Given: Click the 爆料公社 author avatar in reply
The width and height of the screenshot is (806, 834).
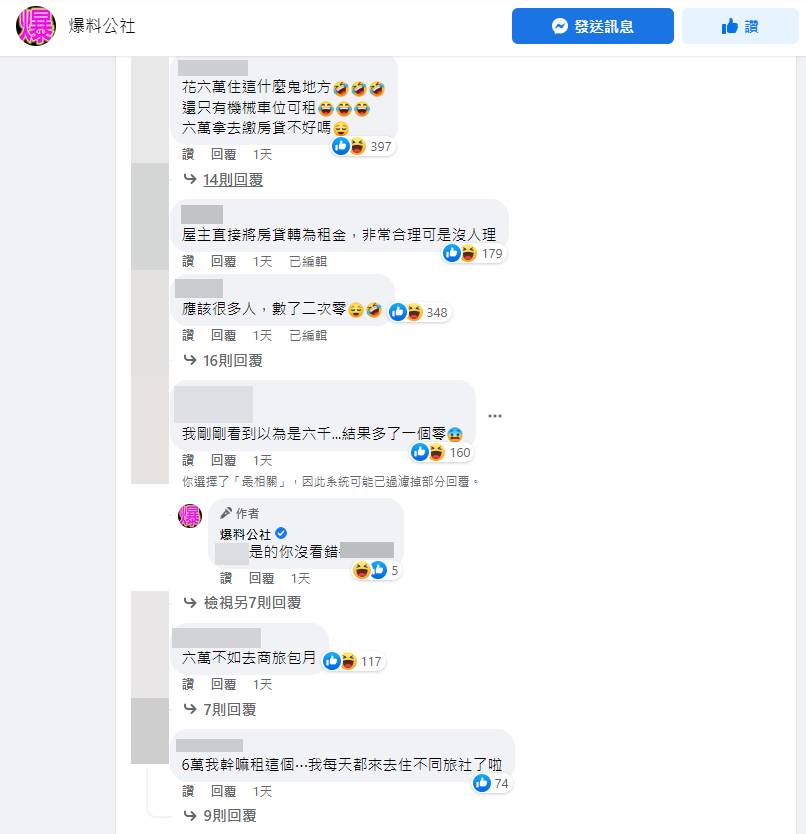Looking at the screenshot, I should pyautogui.click(x=190, y=516).
